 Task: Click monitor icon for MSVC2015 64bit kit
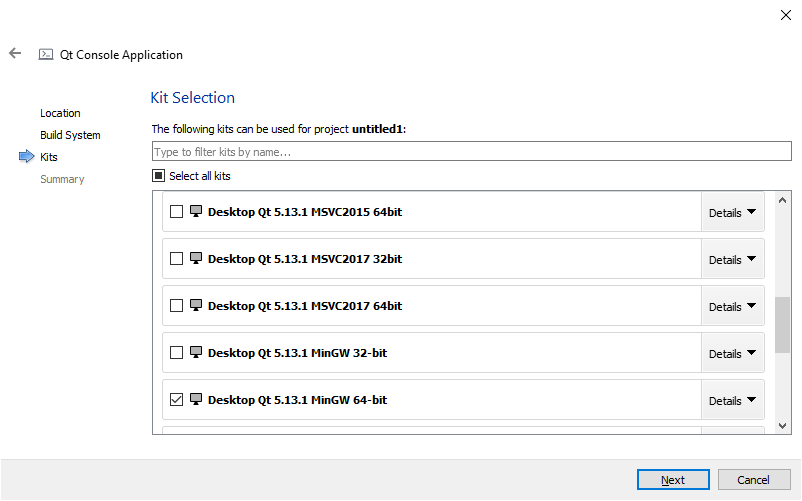click(196, 211)
